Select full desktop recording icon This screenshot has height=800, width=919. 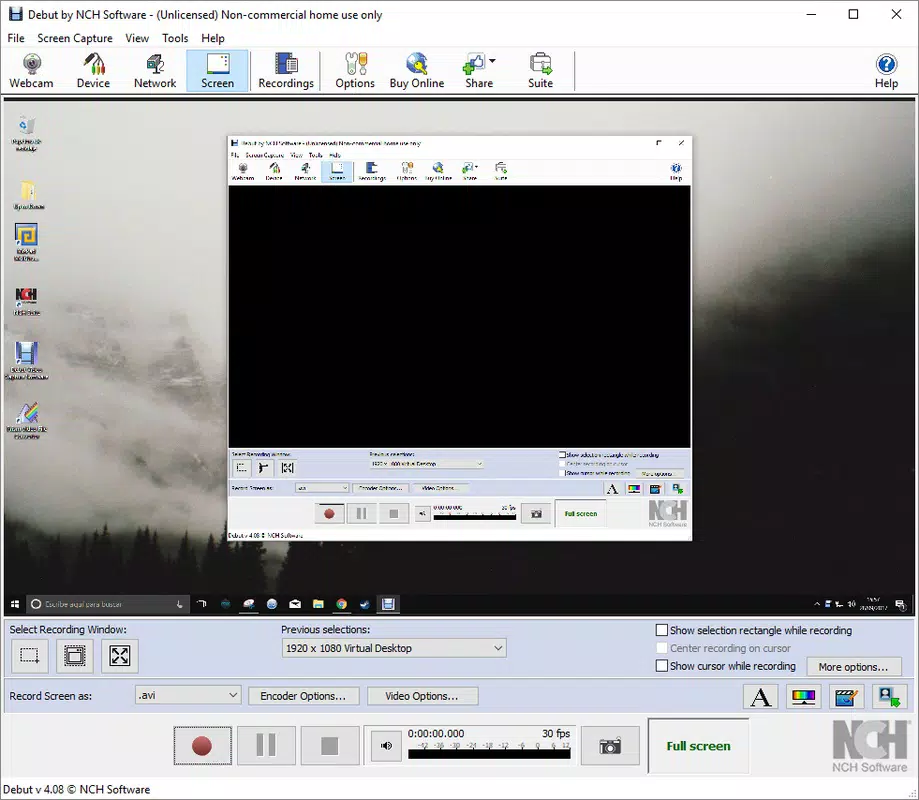[120, 655]
